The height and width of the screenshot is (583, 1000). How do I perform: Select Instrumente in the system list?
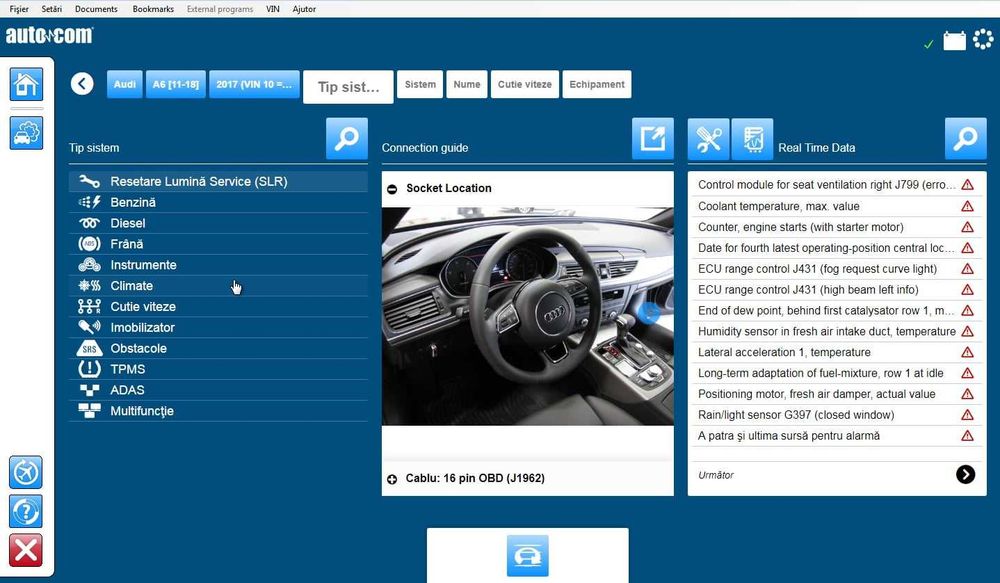[218, 265]
